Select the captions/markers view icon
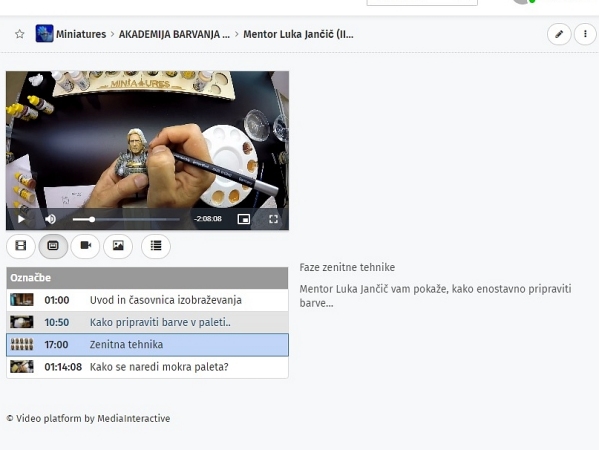 tap(53, 245)
